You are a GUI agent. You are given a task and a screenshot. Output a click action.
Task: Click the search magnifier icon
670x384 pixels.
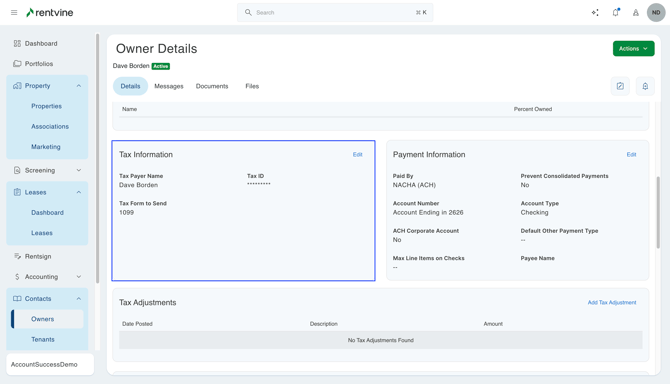pyautogui.click(x=248, y=12)
